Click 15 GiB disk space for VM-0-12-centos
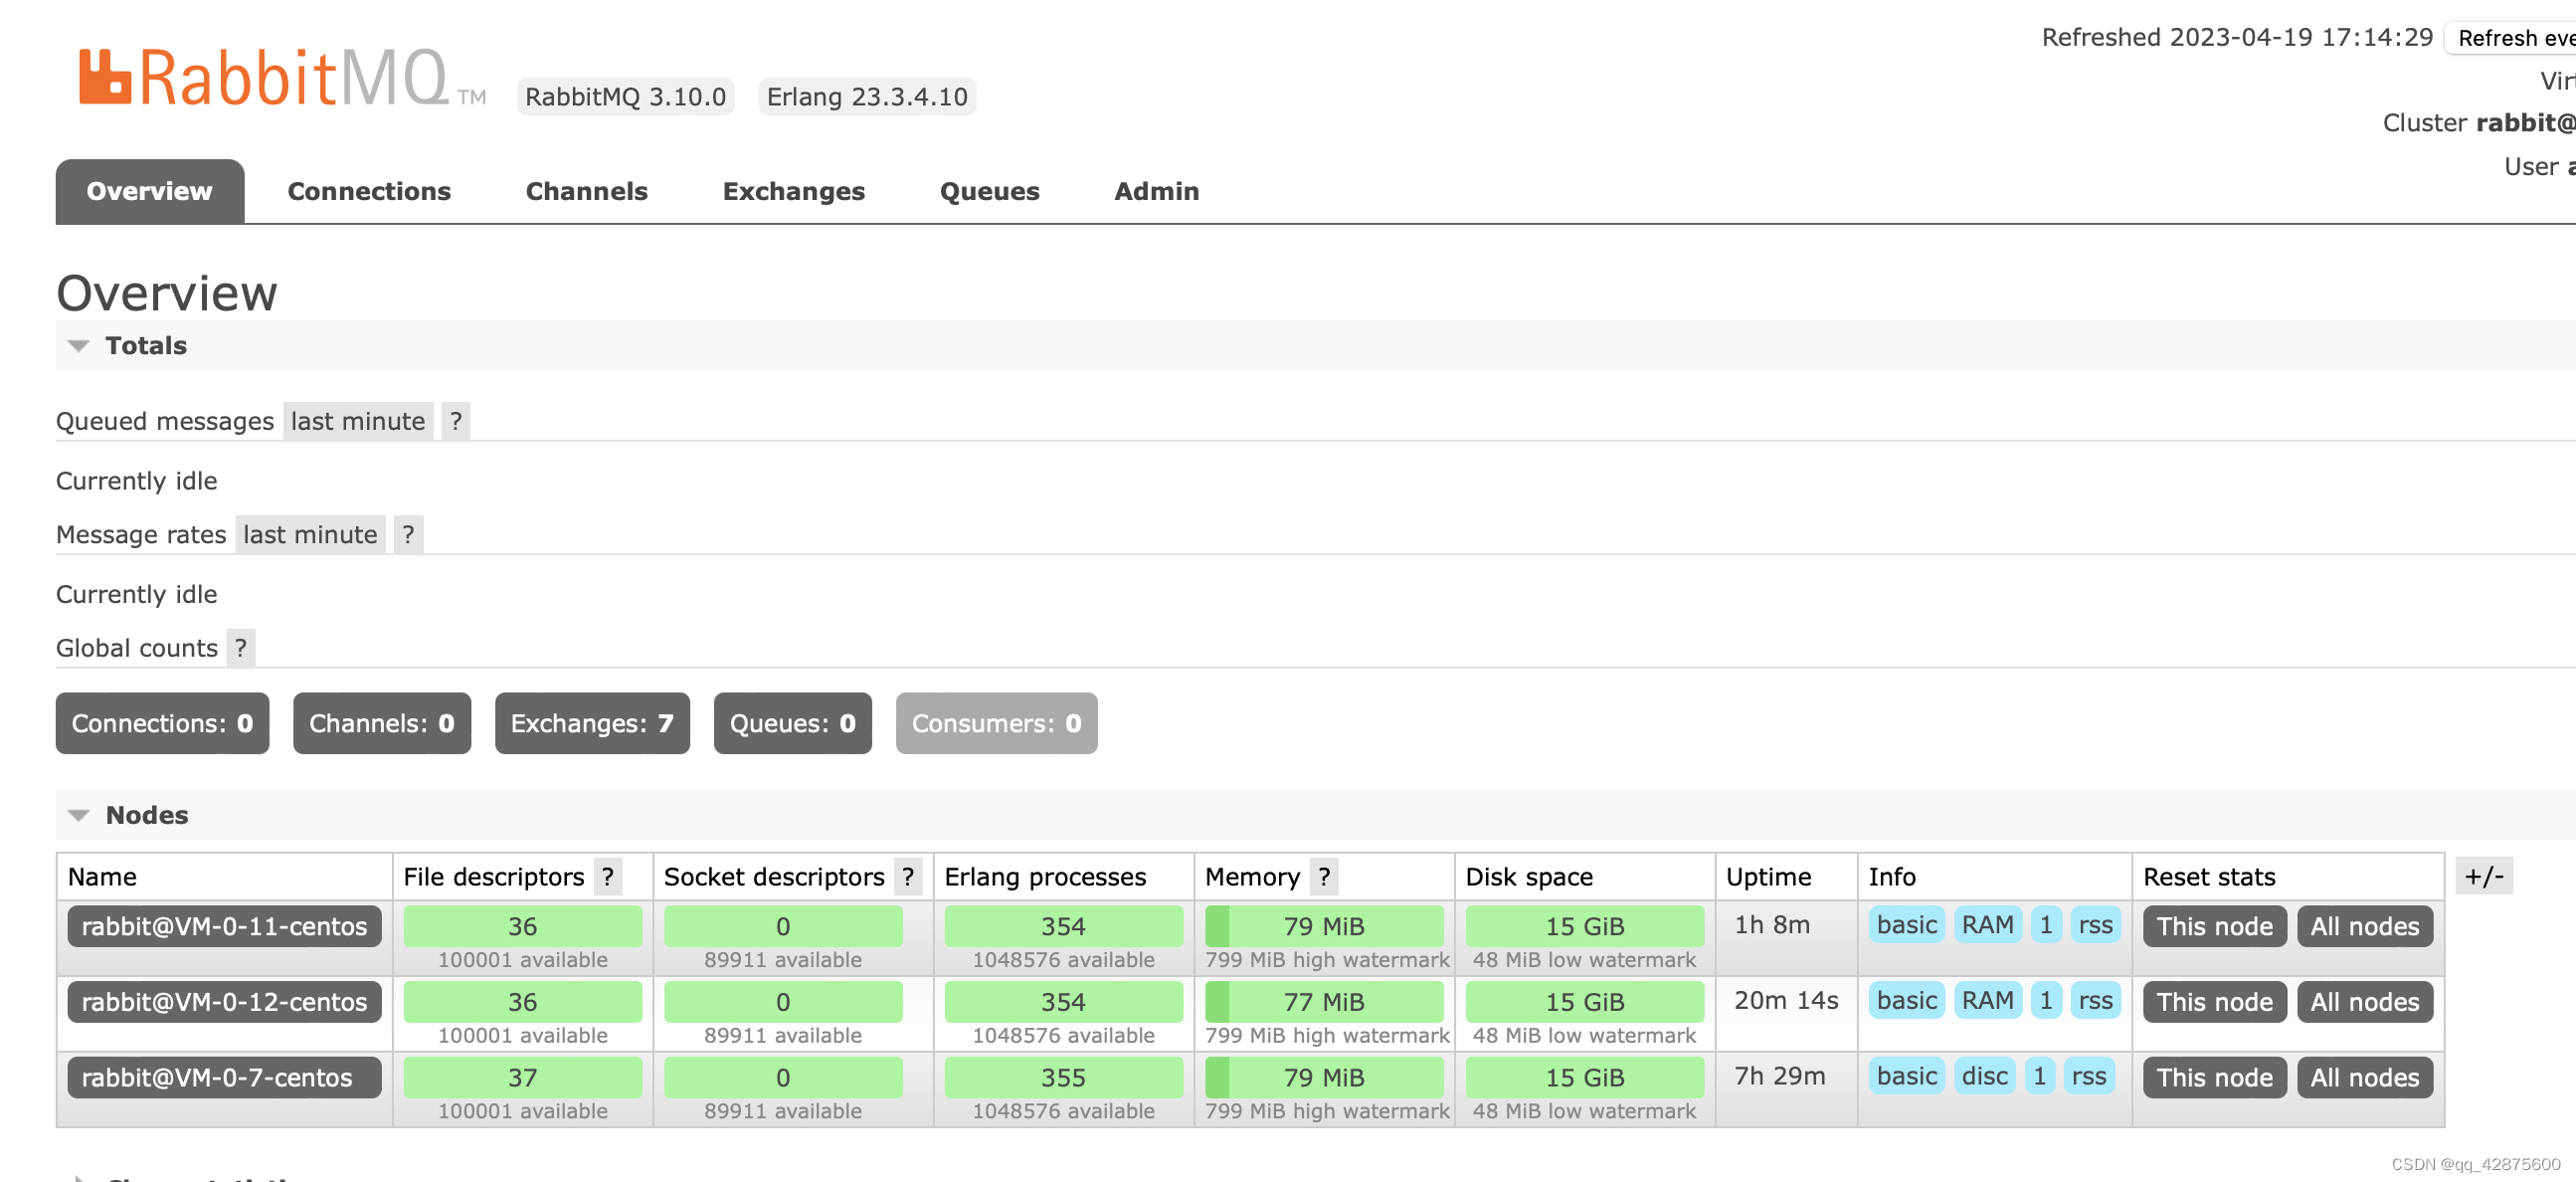The width and height of the screenshot is (2576, 1182). click(x=1585, y=1002)
